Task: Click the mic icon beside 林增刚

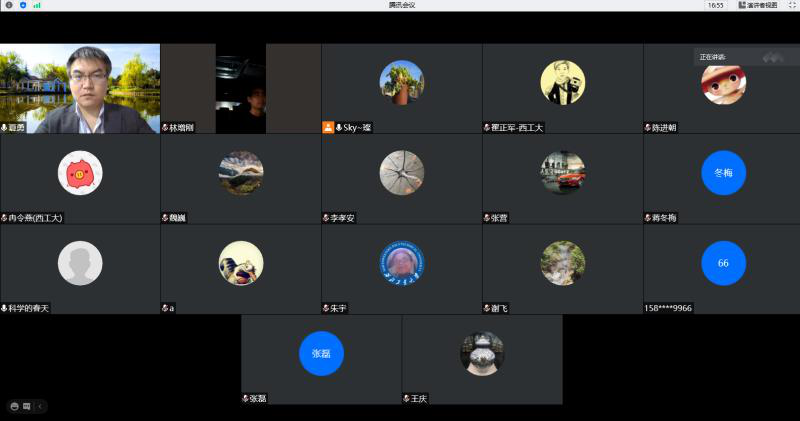Action: [x=165, y=128]
